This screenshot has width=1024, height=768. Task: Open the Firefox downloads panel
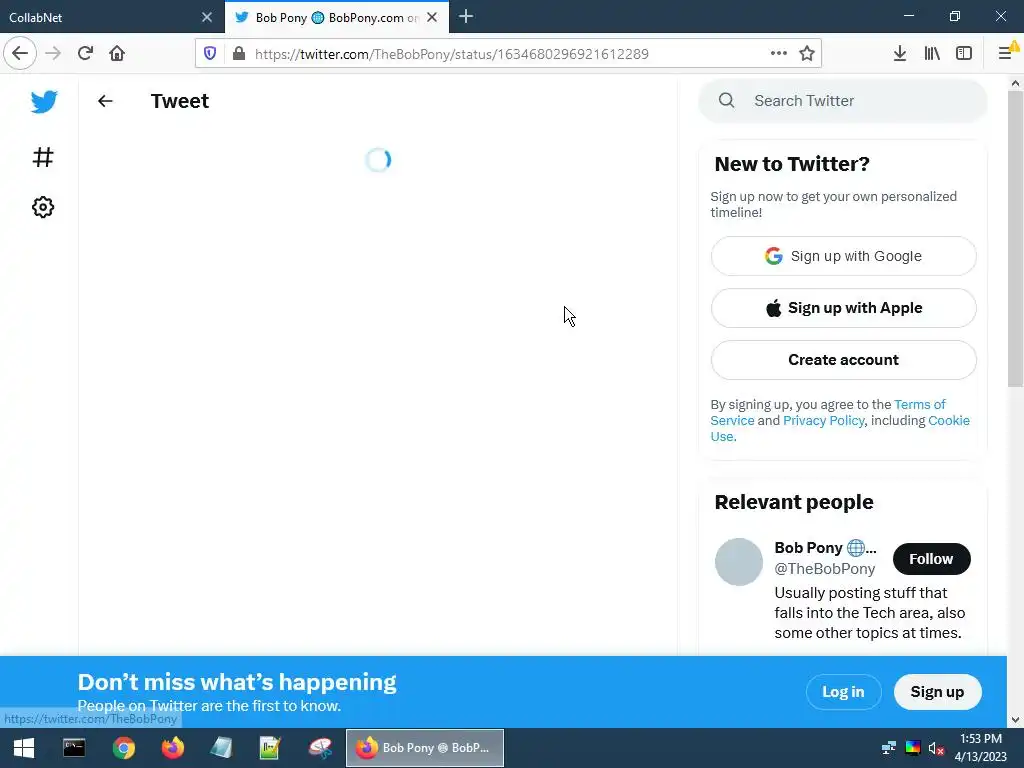(900, 54)
